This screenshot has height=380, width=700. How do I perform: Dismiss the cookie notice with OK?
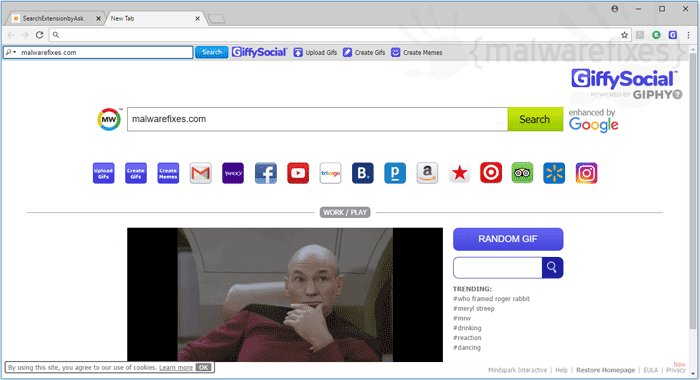[203, 367]
